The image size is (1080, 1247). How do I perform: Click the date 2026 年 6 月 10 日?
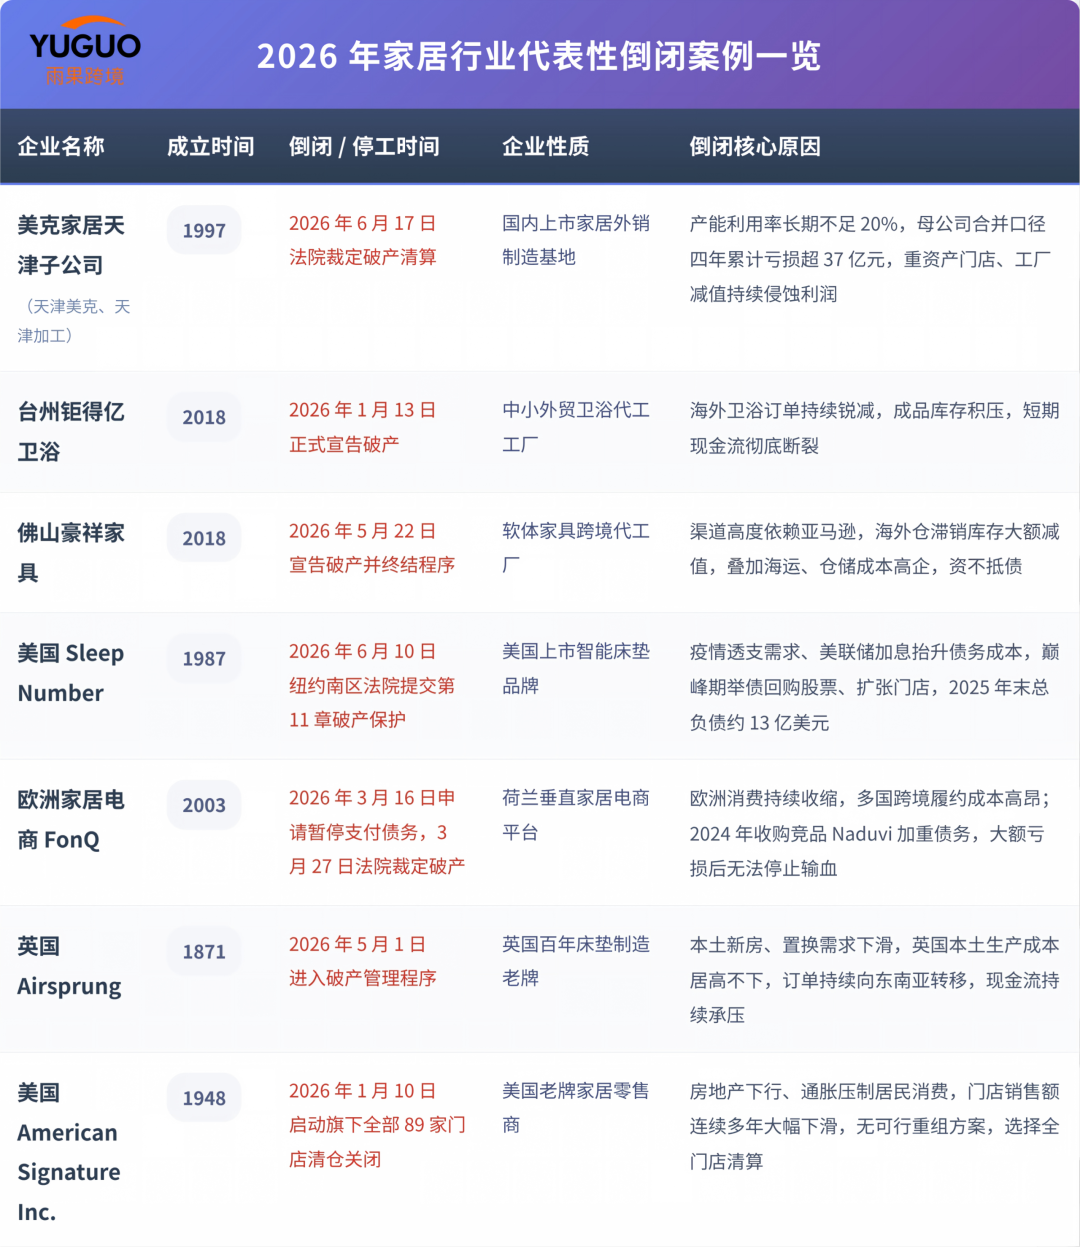[x=362, y=652]
